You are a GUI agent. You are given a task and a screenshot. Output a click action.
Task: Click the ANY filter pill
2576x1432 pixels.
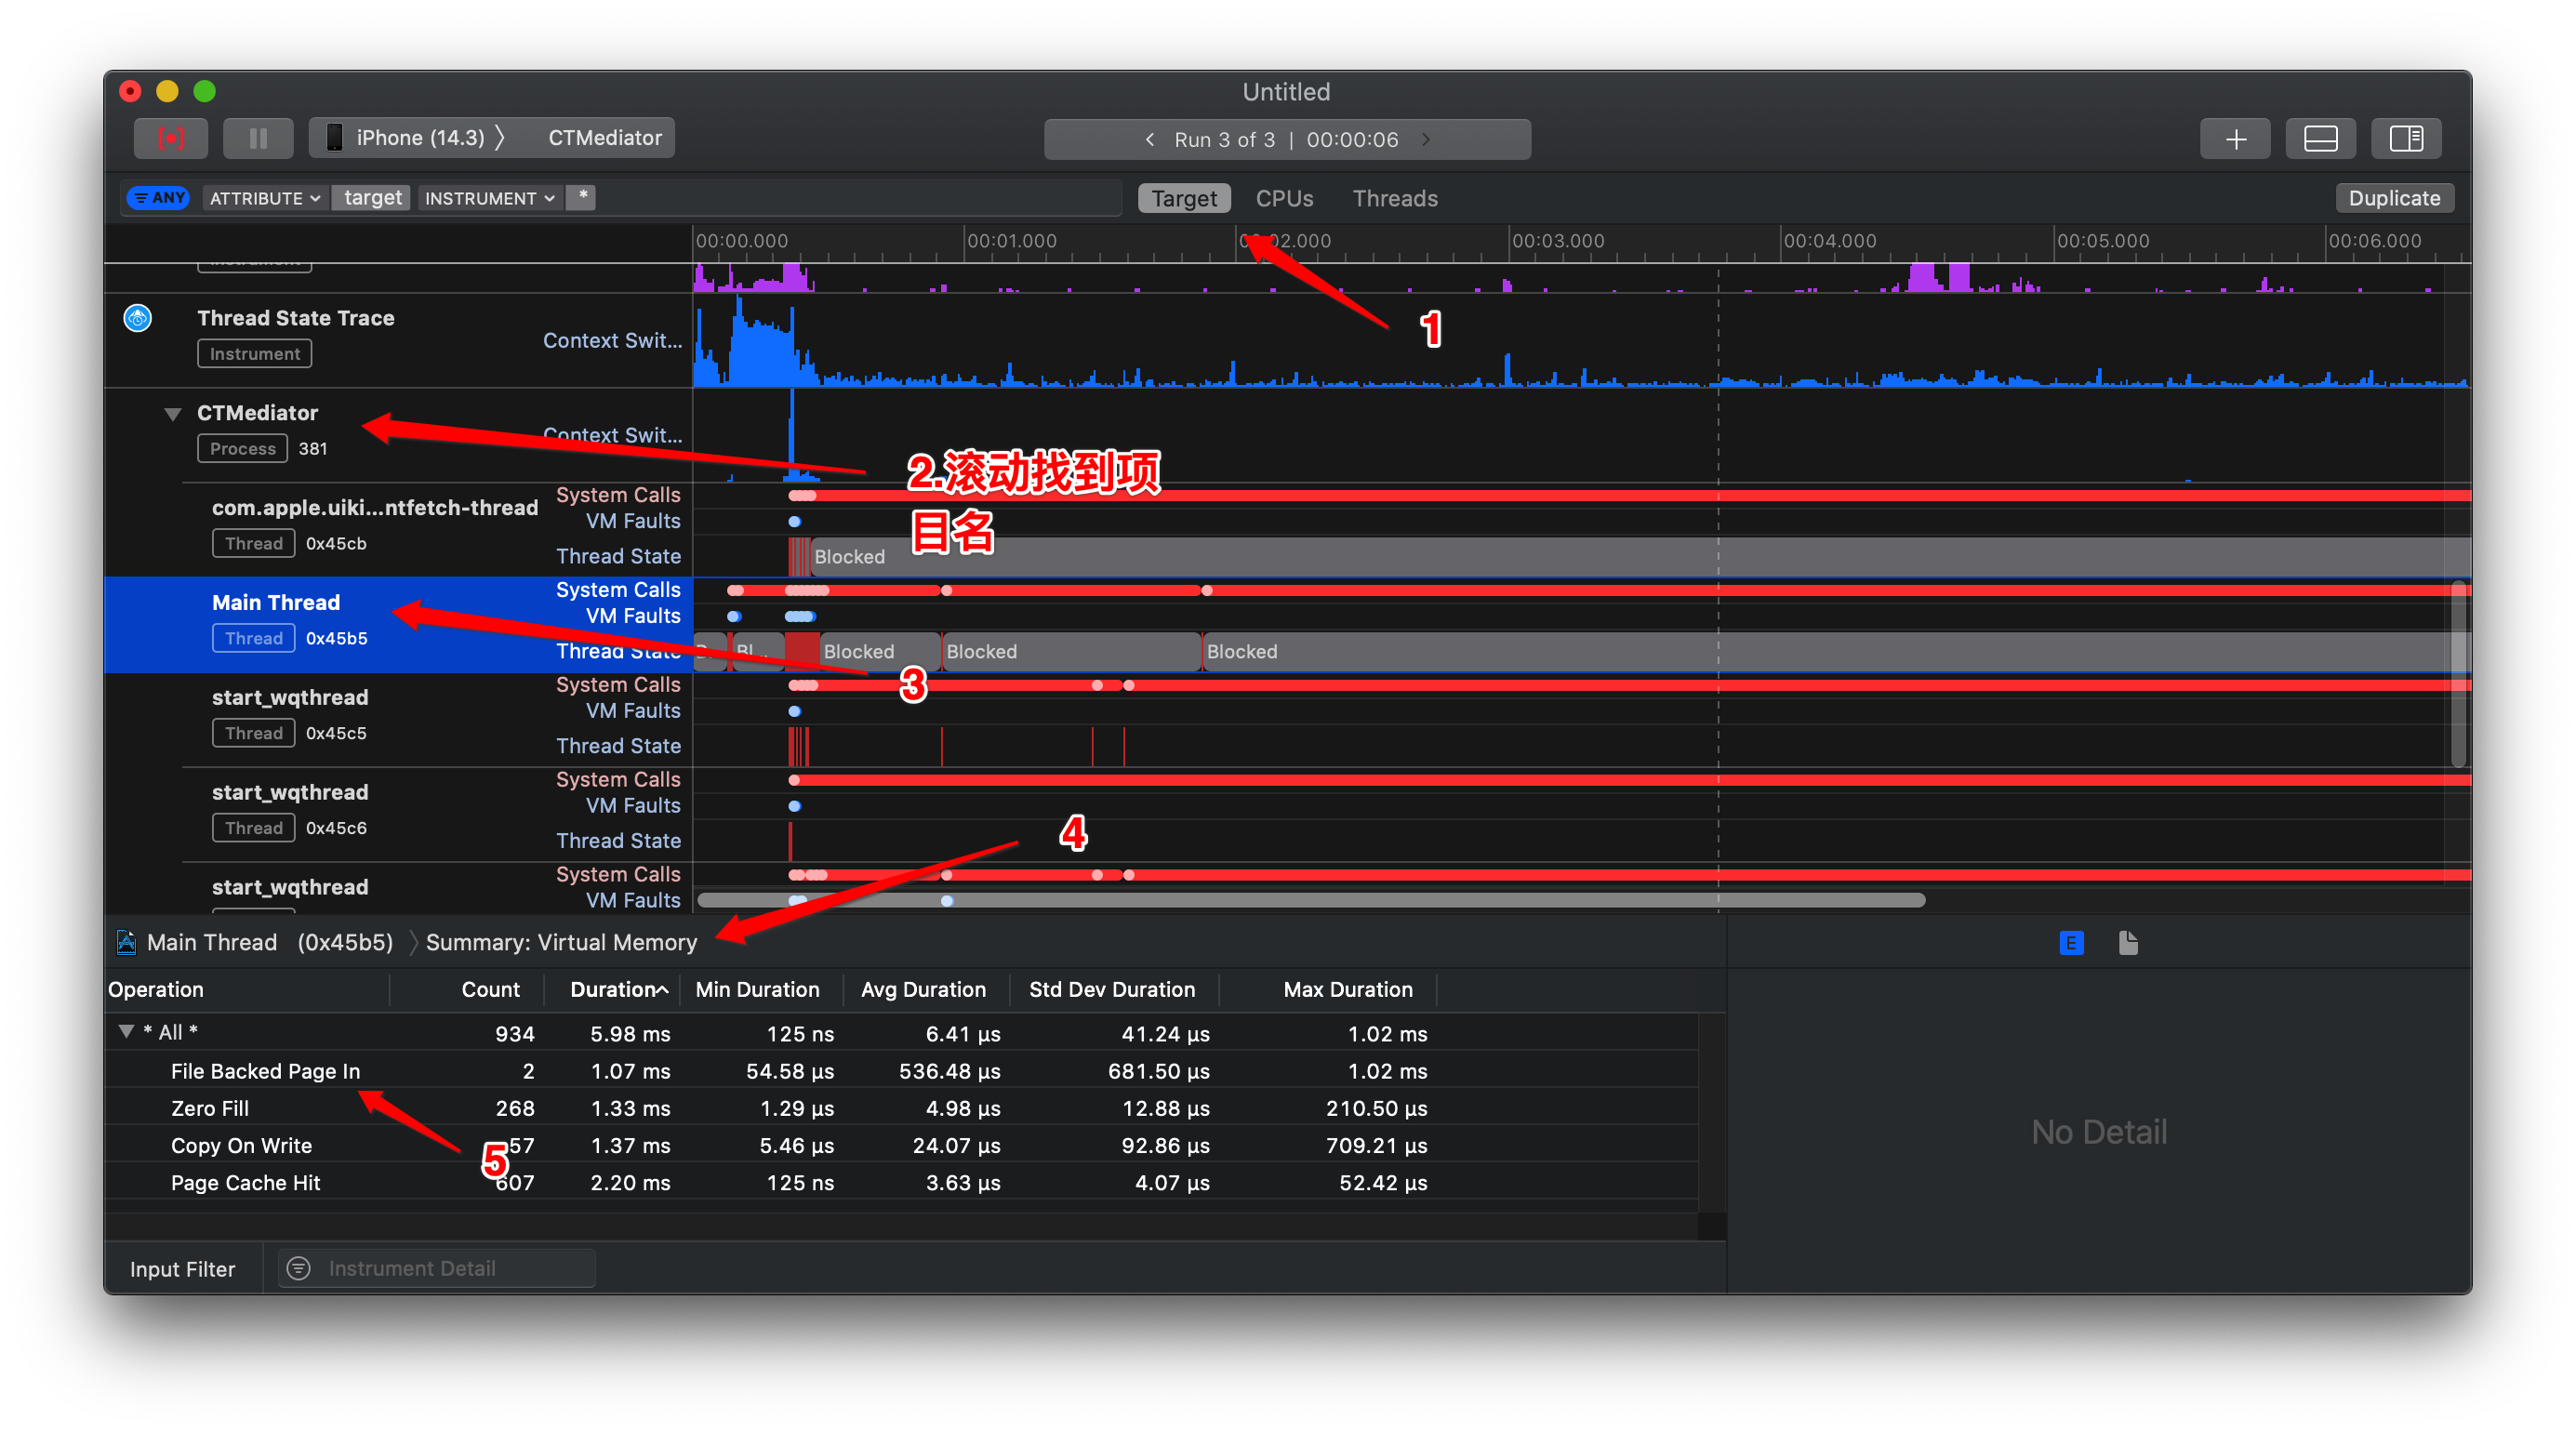point(160,197)
